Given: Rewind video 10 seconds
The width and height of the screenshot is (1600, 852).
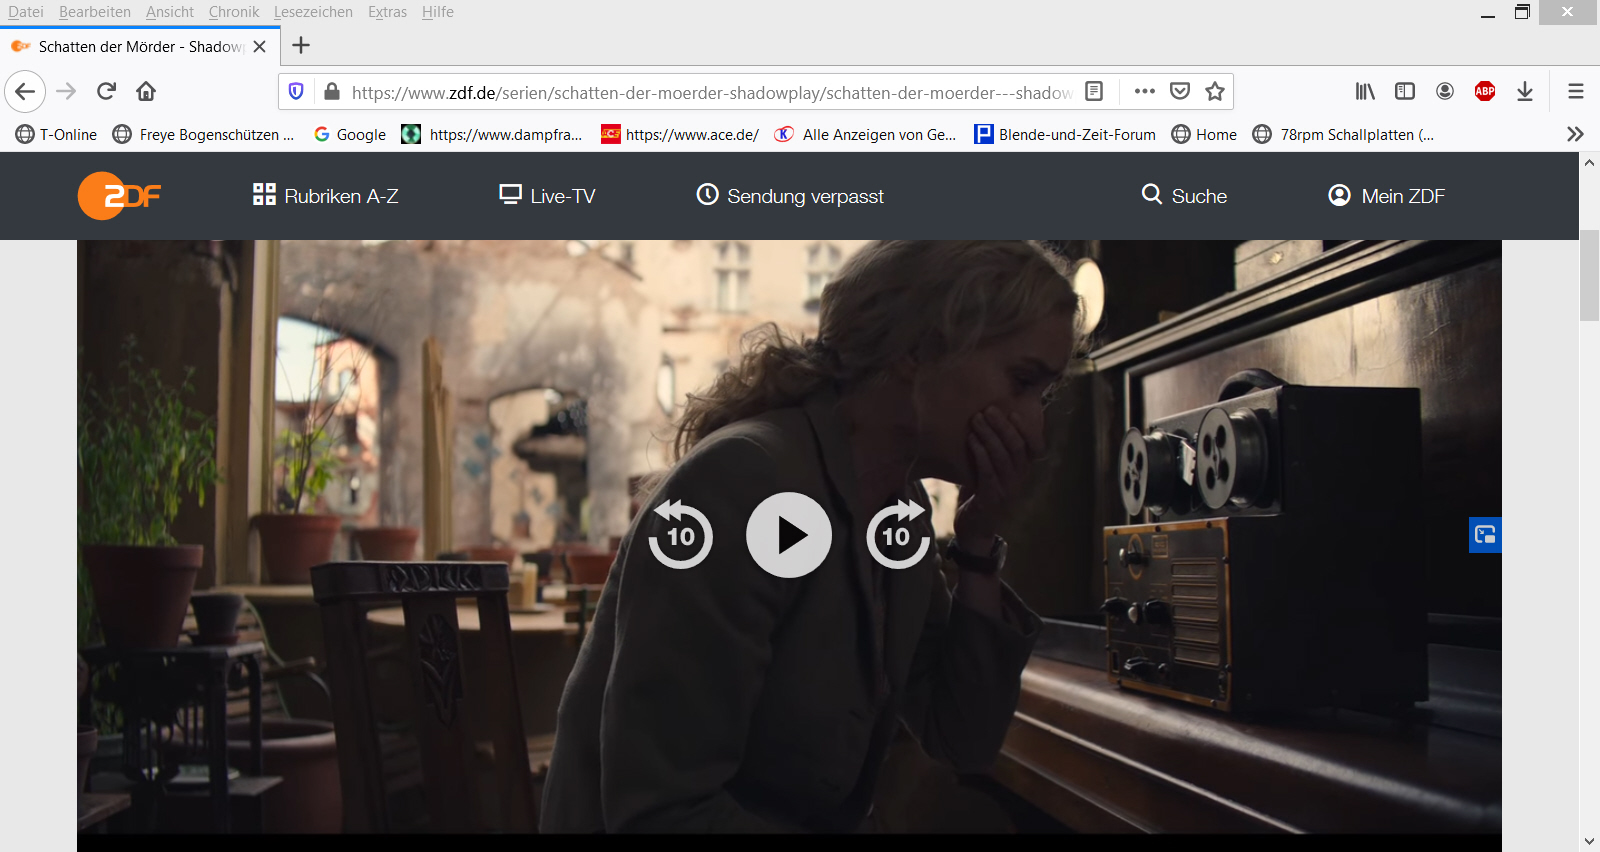Looking at the screenshot, I should [x=680, y=535].
